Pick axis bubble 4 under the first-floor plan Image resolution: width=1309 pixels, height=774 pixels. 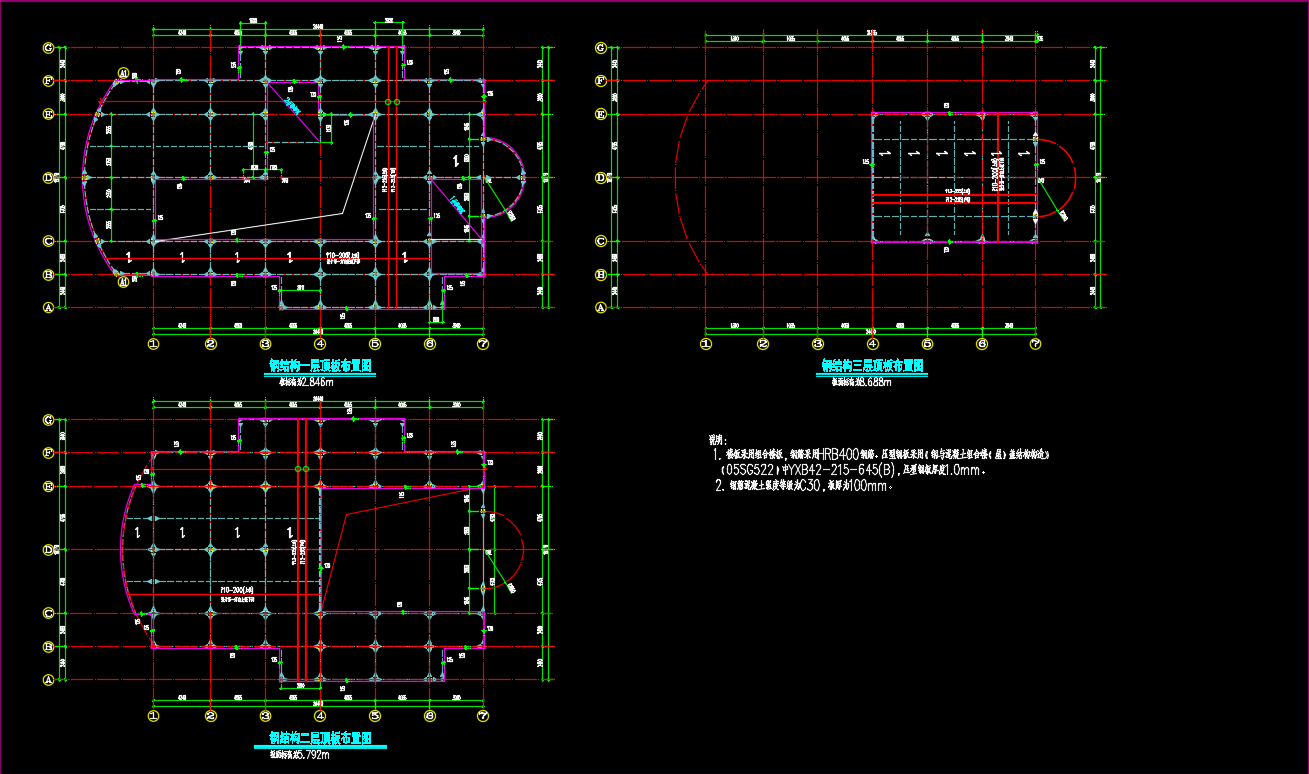coord(320,344)
